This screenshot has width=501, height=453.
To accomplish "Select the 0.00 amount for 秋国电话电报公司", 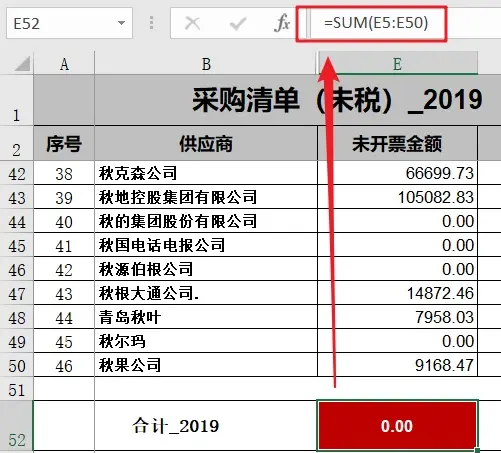I will (398, 245).
